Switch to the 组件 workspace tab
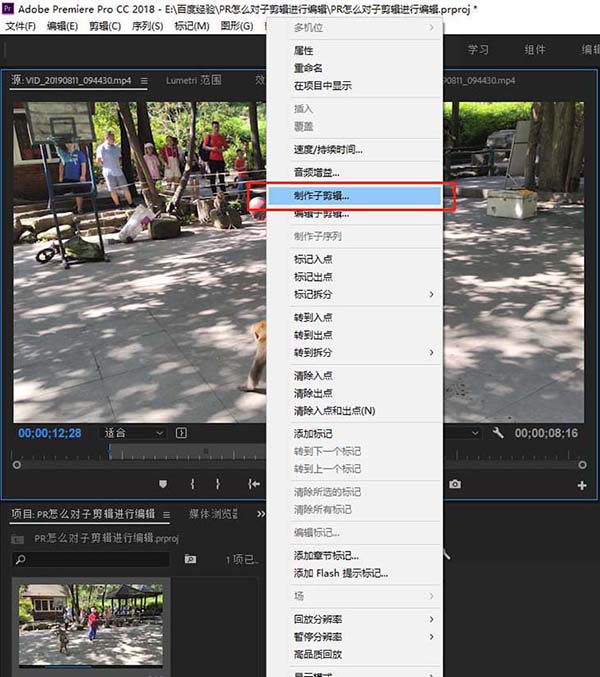Image resolution: width=600 pixels, height=677 pixels. tap(535, 50)
